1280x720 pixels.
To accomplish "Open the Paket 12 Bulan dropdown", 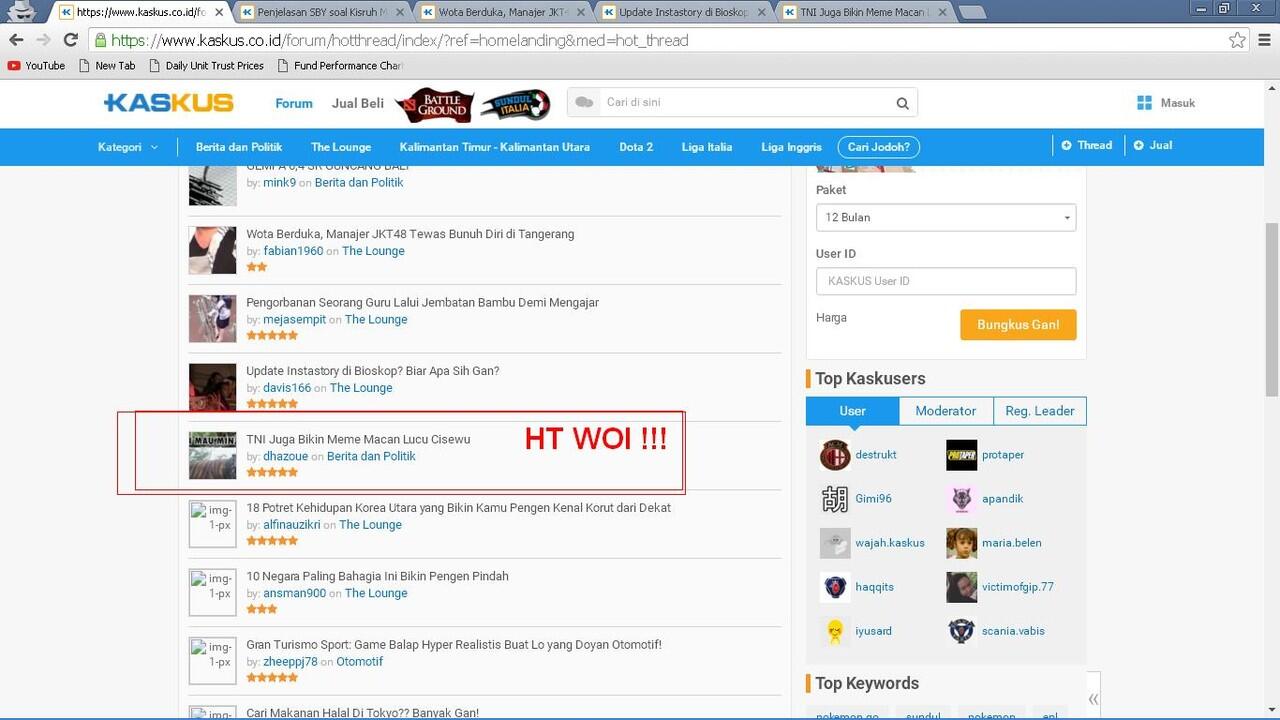I will pos(946,217).
